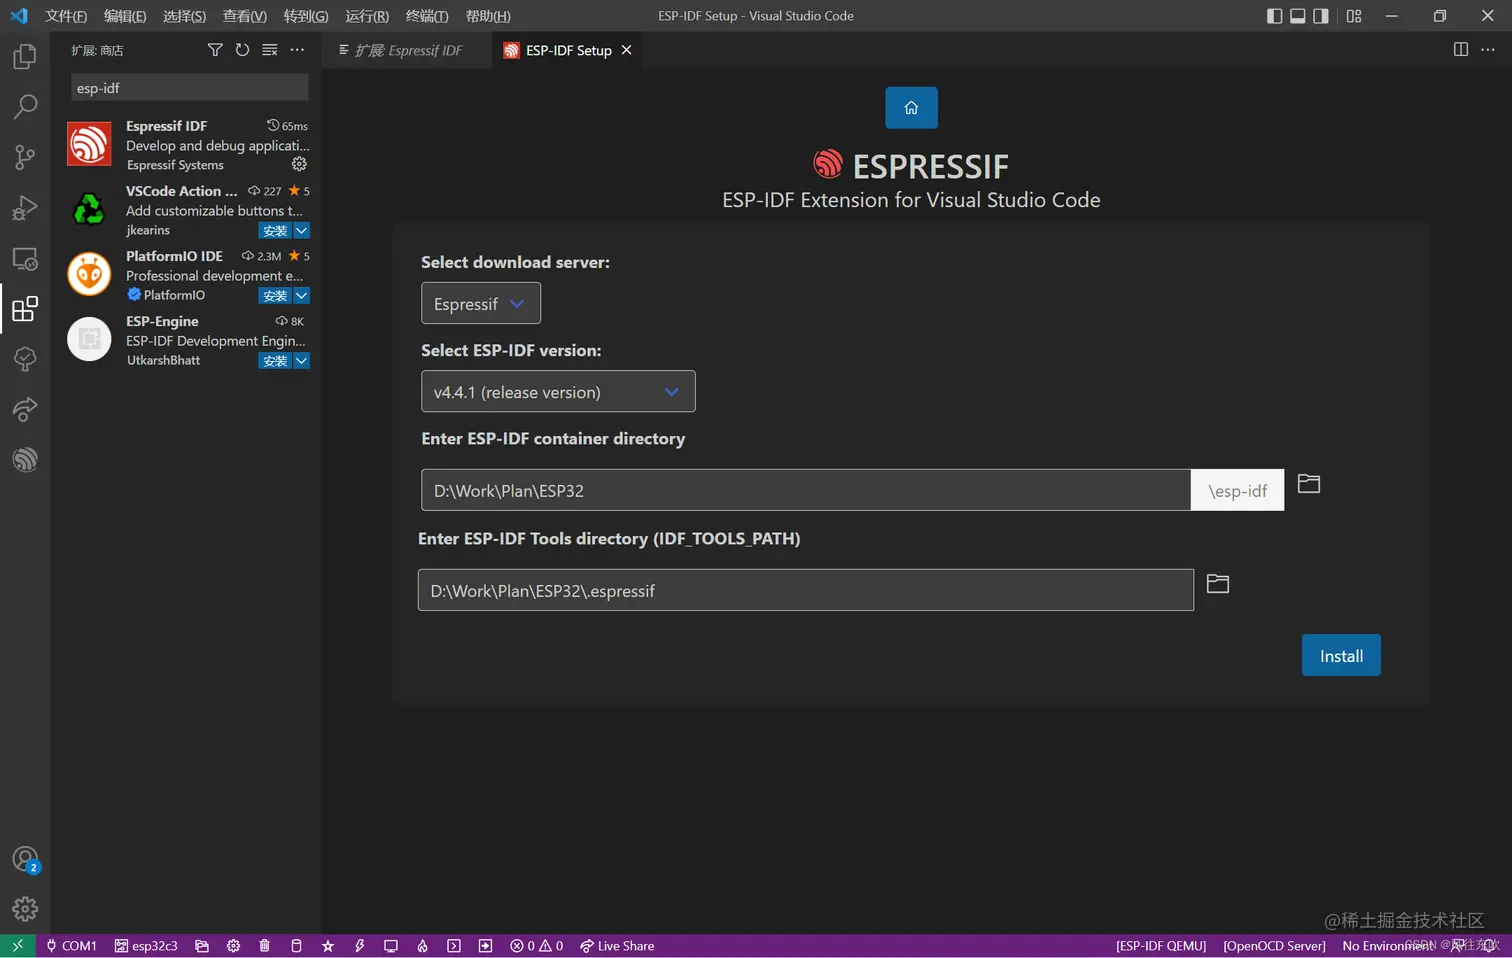Open the Accounts menu icon
Image resolution: width=1512 pixels, height=958 pixels.
[x=25, y=860]
